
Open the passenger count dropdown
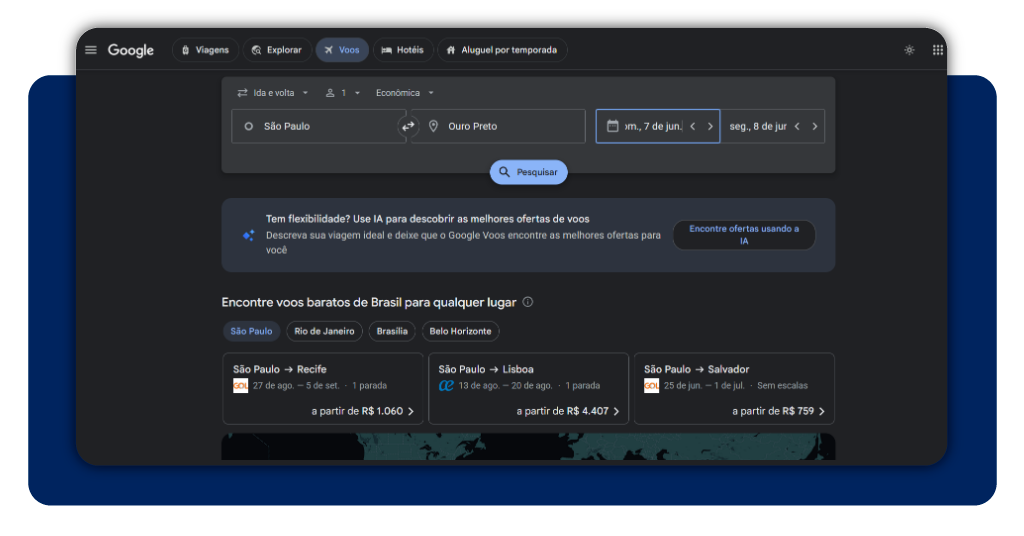343,93
